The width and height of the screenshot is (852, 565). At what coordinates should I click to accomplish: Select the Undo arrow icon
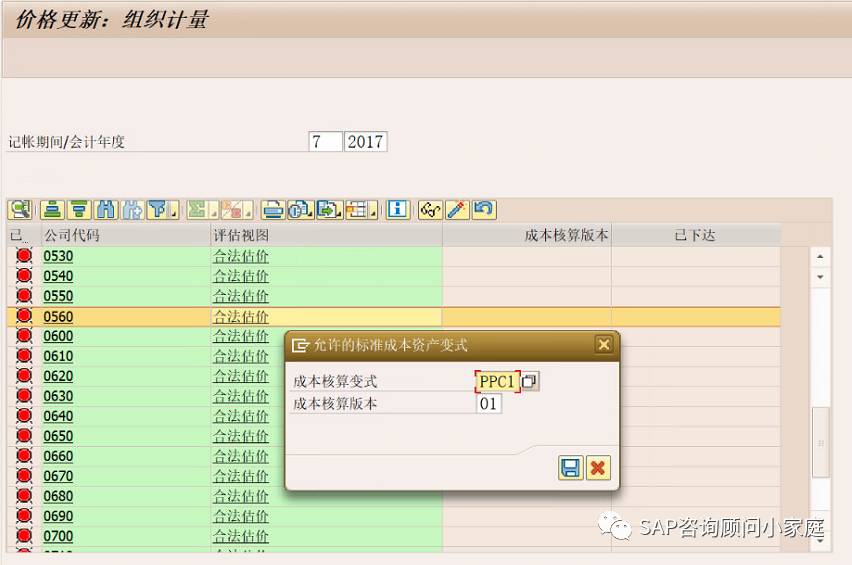click(484, 209)
